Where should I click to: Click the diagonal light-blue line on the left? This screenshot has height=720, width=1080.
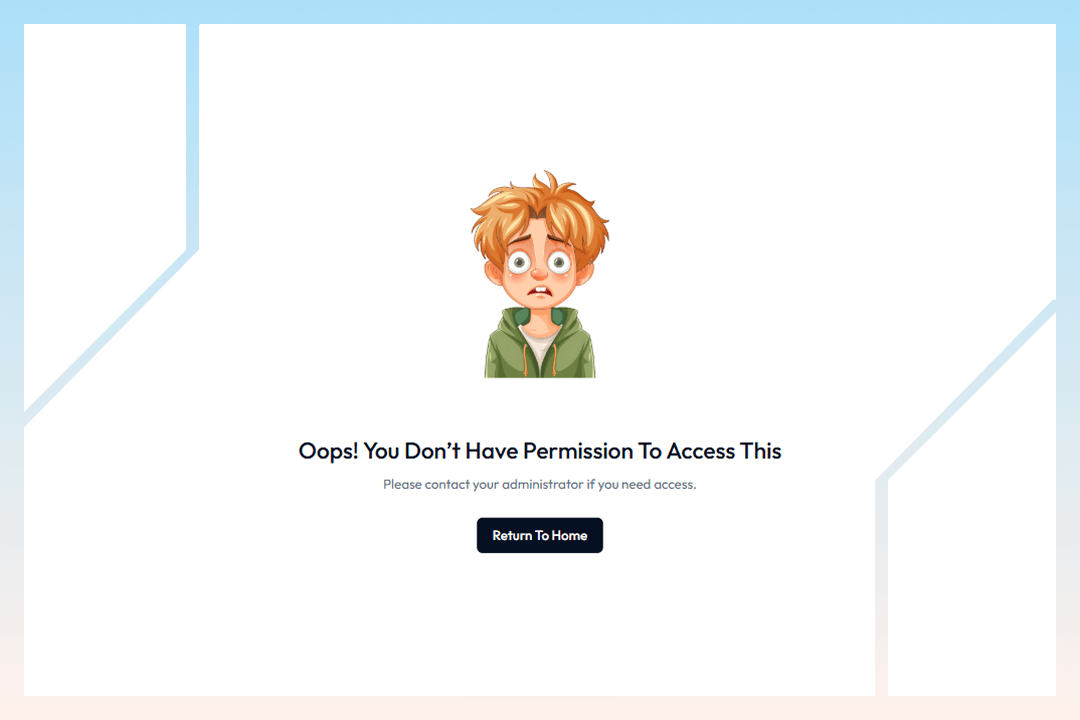[110, 338]
